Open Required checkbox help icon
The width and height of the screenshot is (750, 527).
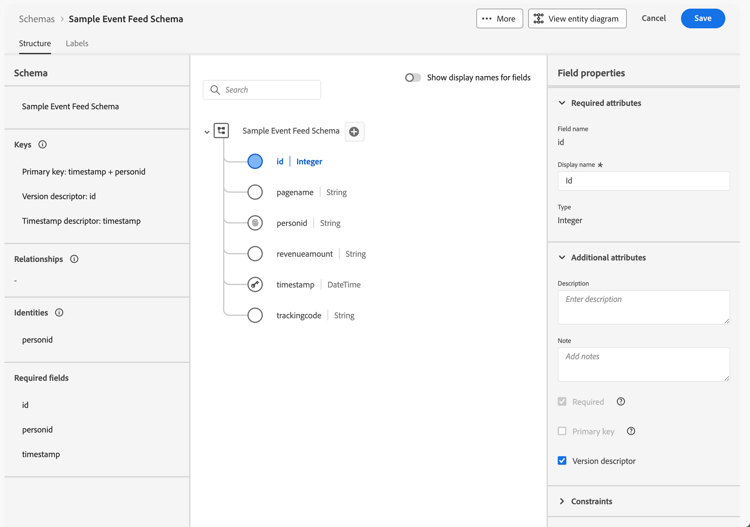coord(621,402)
